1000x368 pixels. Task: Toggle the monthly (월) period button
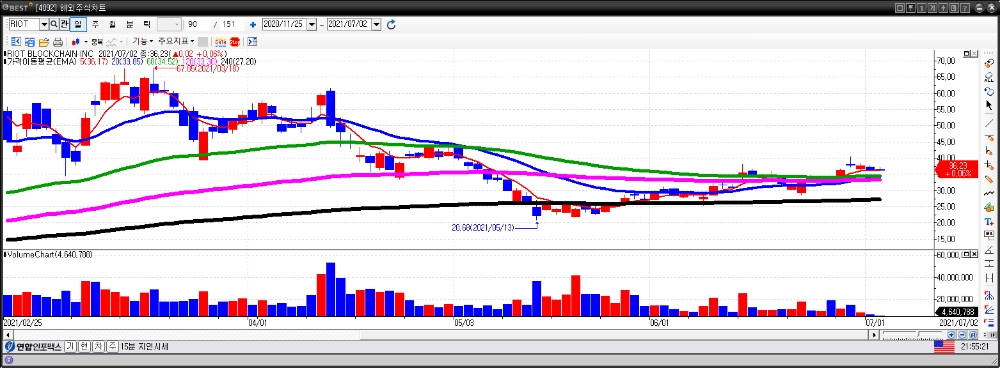pos(112,24)
